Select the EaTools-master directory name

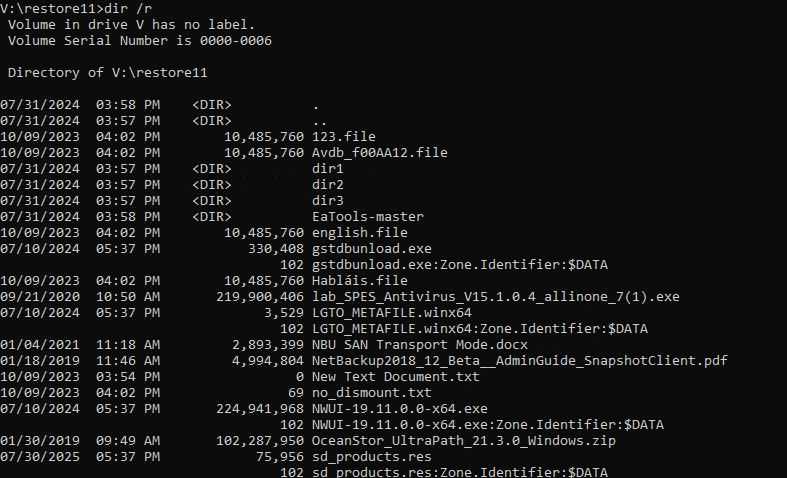pyautogui.click(x=368, y=217)
